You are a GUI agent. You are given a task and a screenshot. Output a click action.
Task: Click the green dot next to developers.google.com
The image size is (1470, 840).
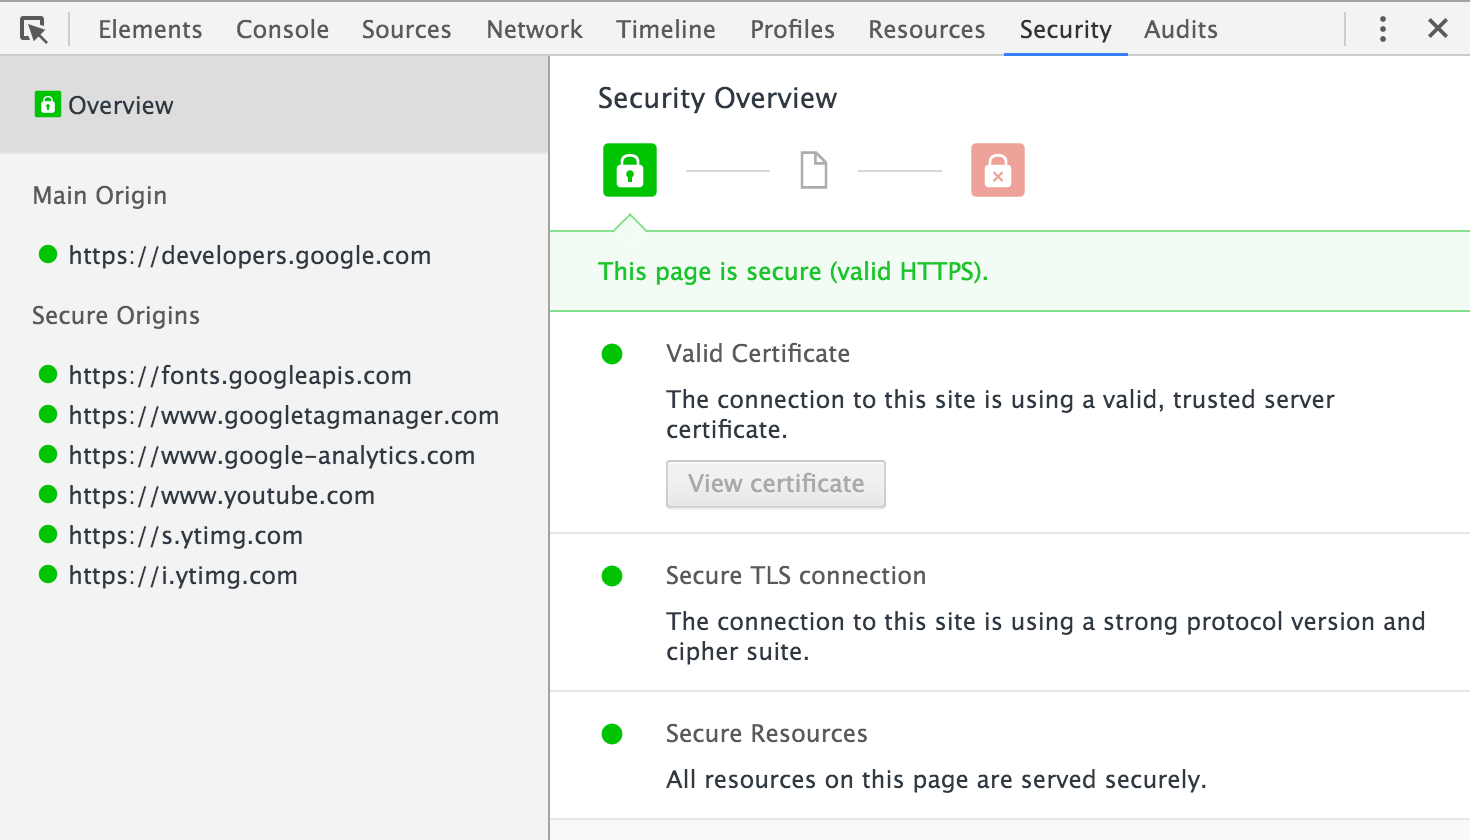47,254
